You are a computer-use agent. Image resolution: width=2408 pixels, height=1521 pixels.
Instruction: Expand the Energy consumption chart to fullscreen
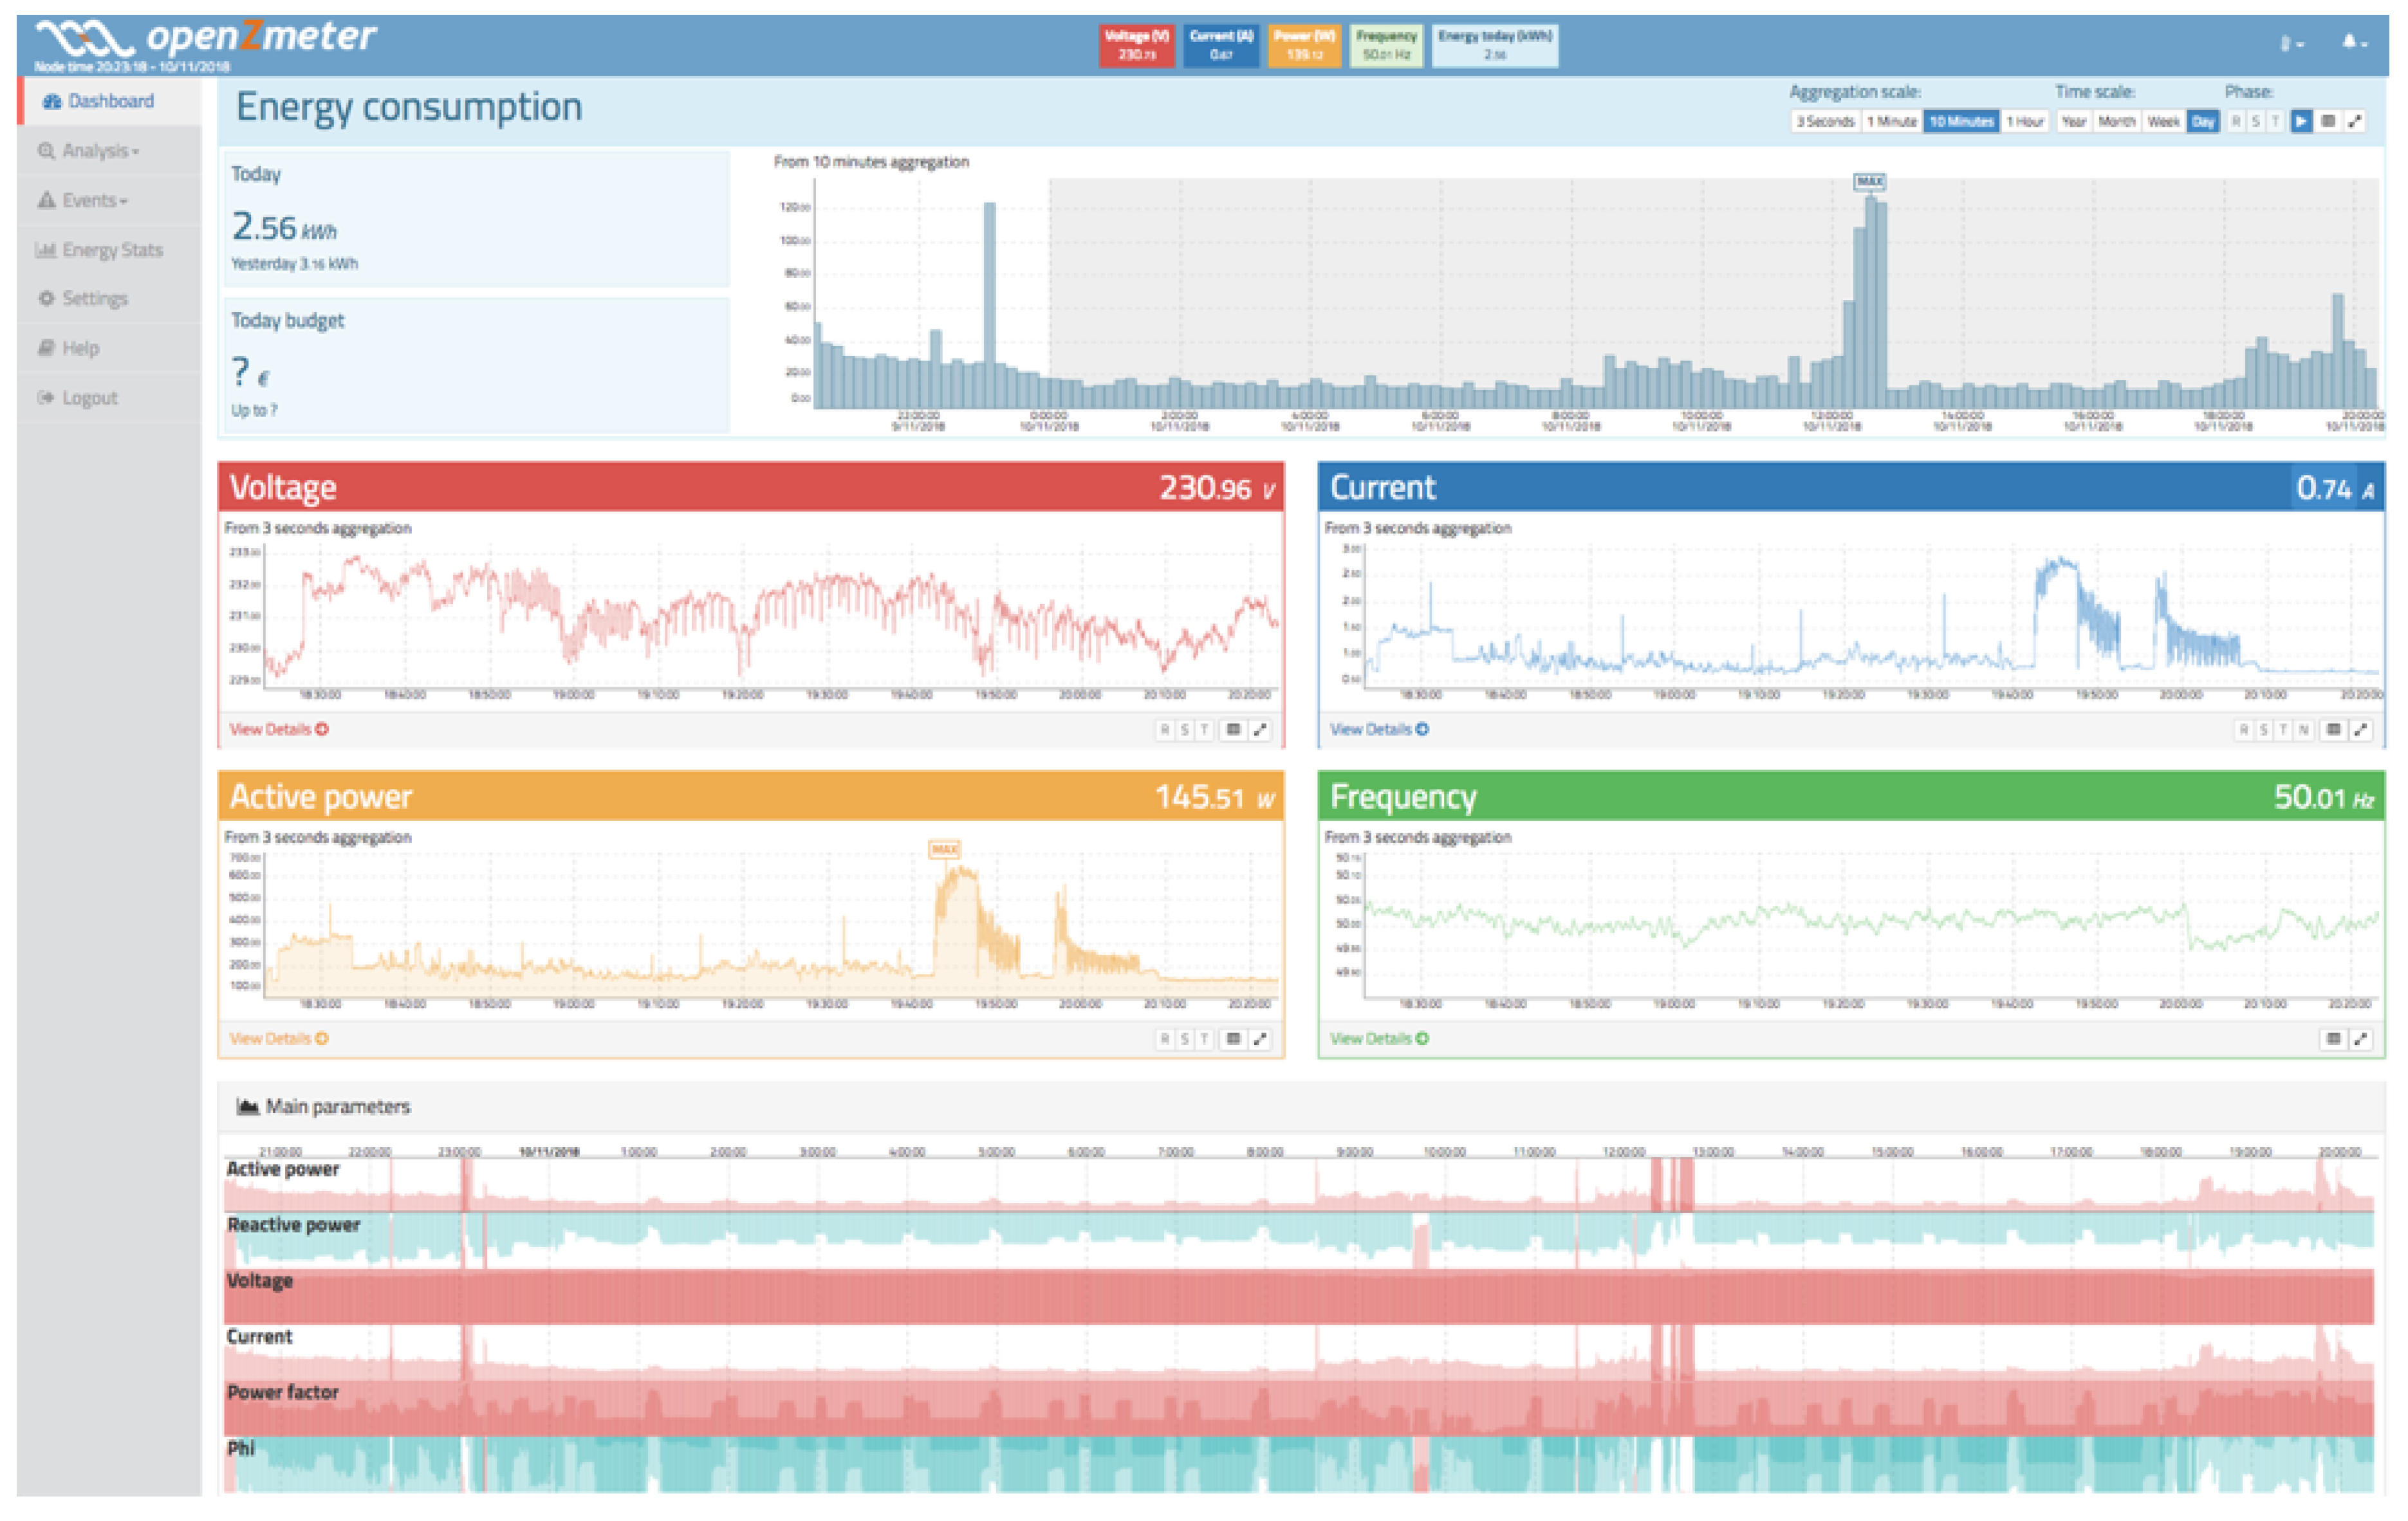pyautogui.click(x=2355, y=122)
